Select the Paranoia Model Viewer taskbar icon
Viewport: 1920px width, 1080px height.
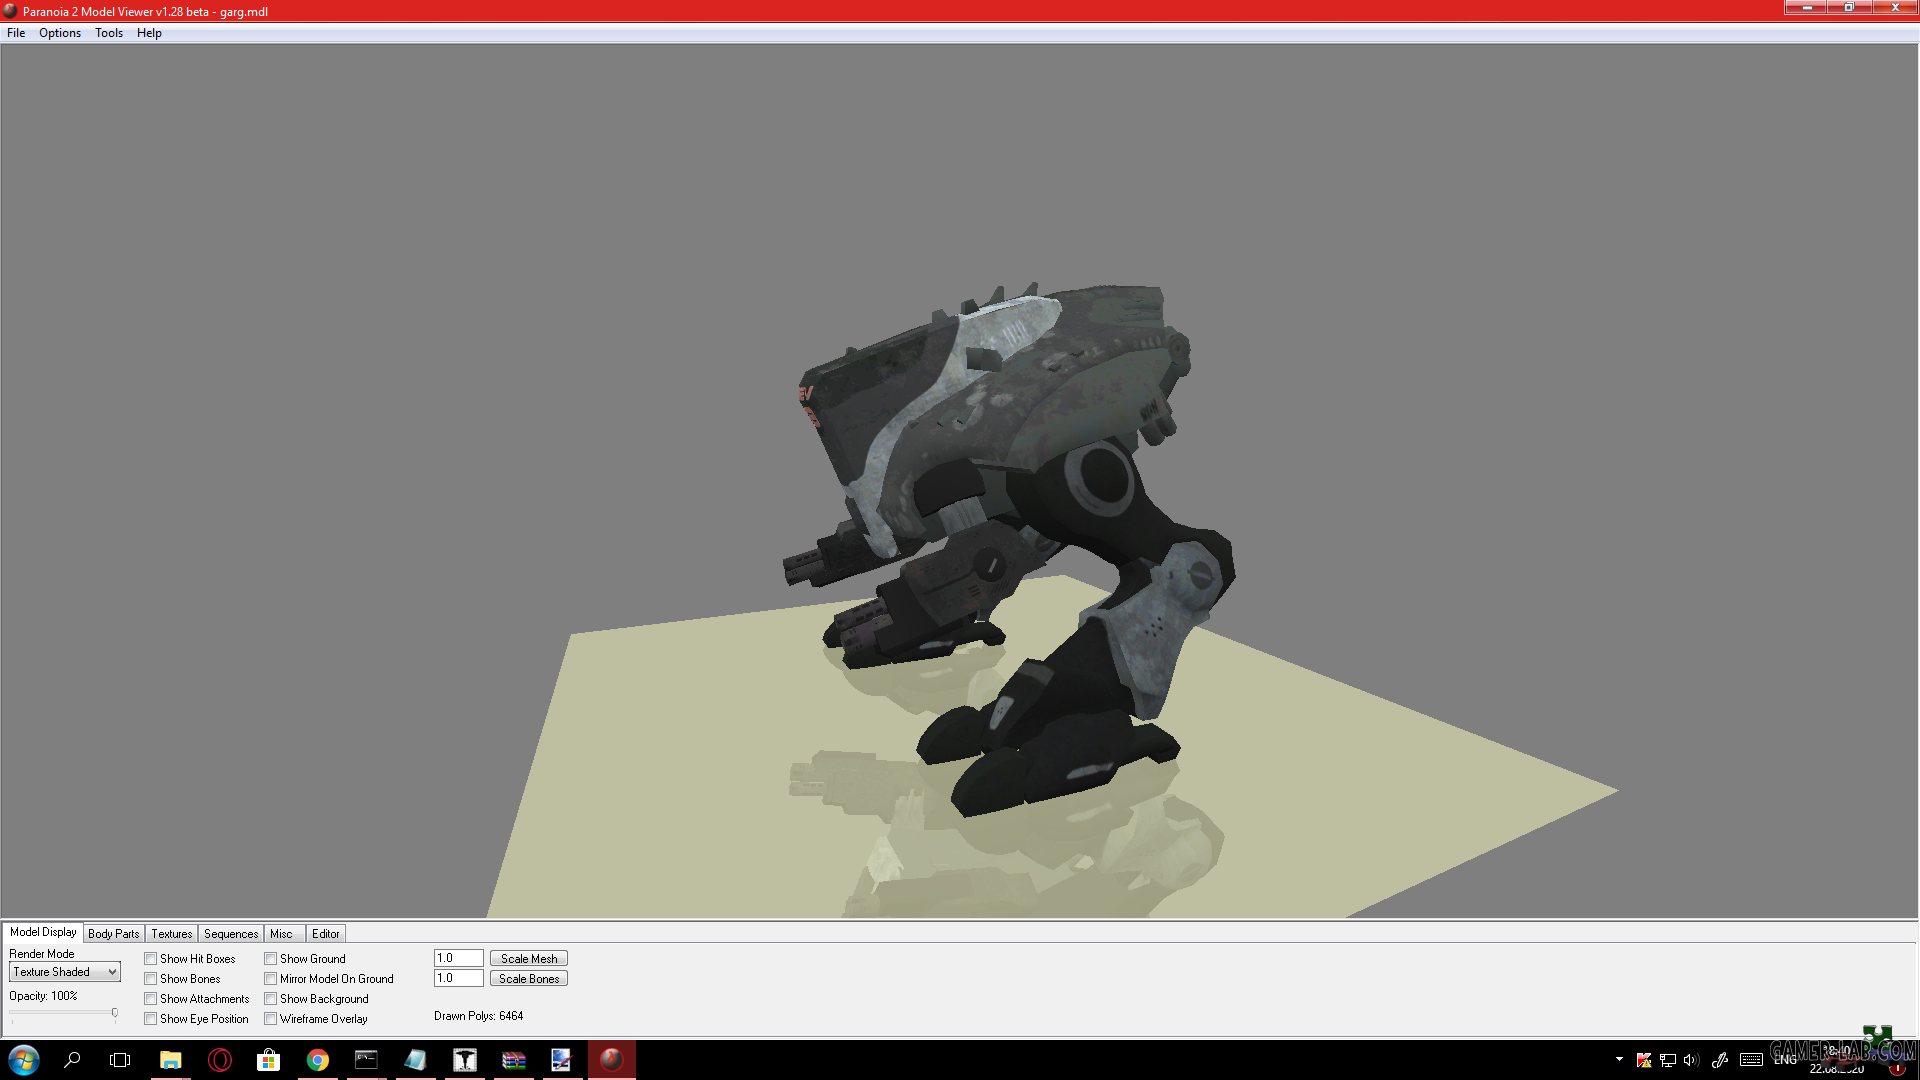coord(612,1060)
